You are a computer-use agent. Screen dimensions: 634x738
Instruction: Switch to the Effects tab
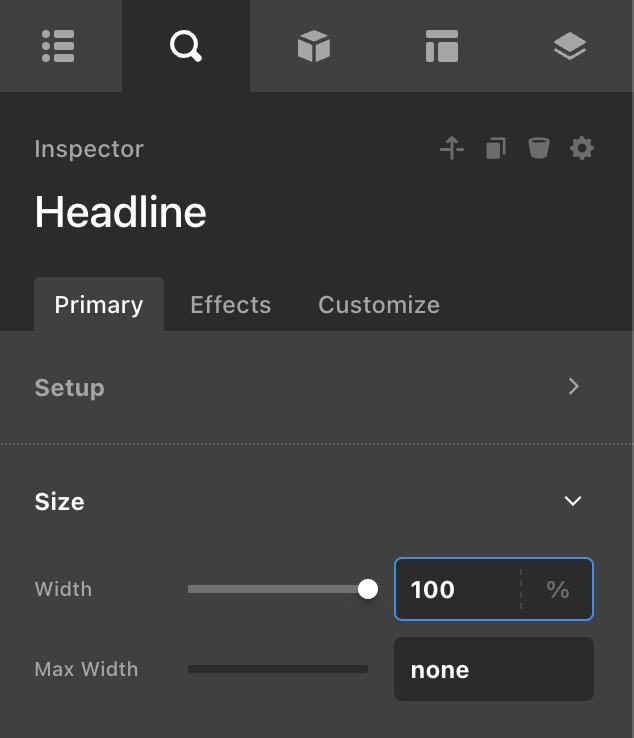coord(231,305)
